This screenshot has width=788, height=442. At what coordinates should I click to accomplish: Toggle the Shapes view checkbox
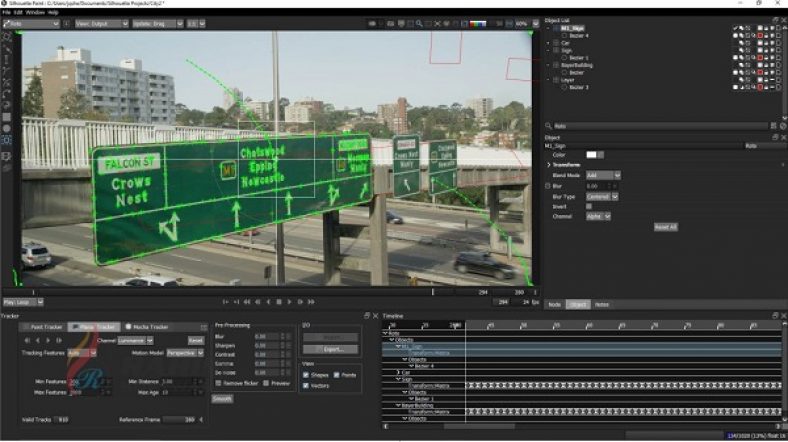pyautogui.click(x=305, y=374)
